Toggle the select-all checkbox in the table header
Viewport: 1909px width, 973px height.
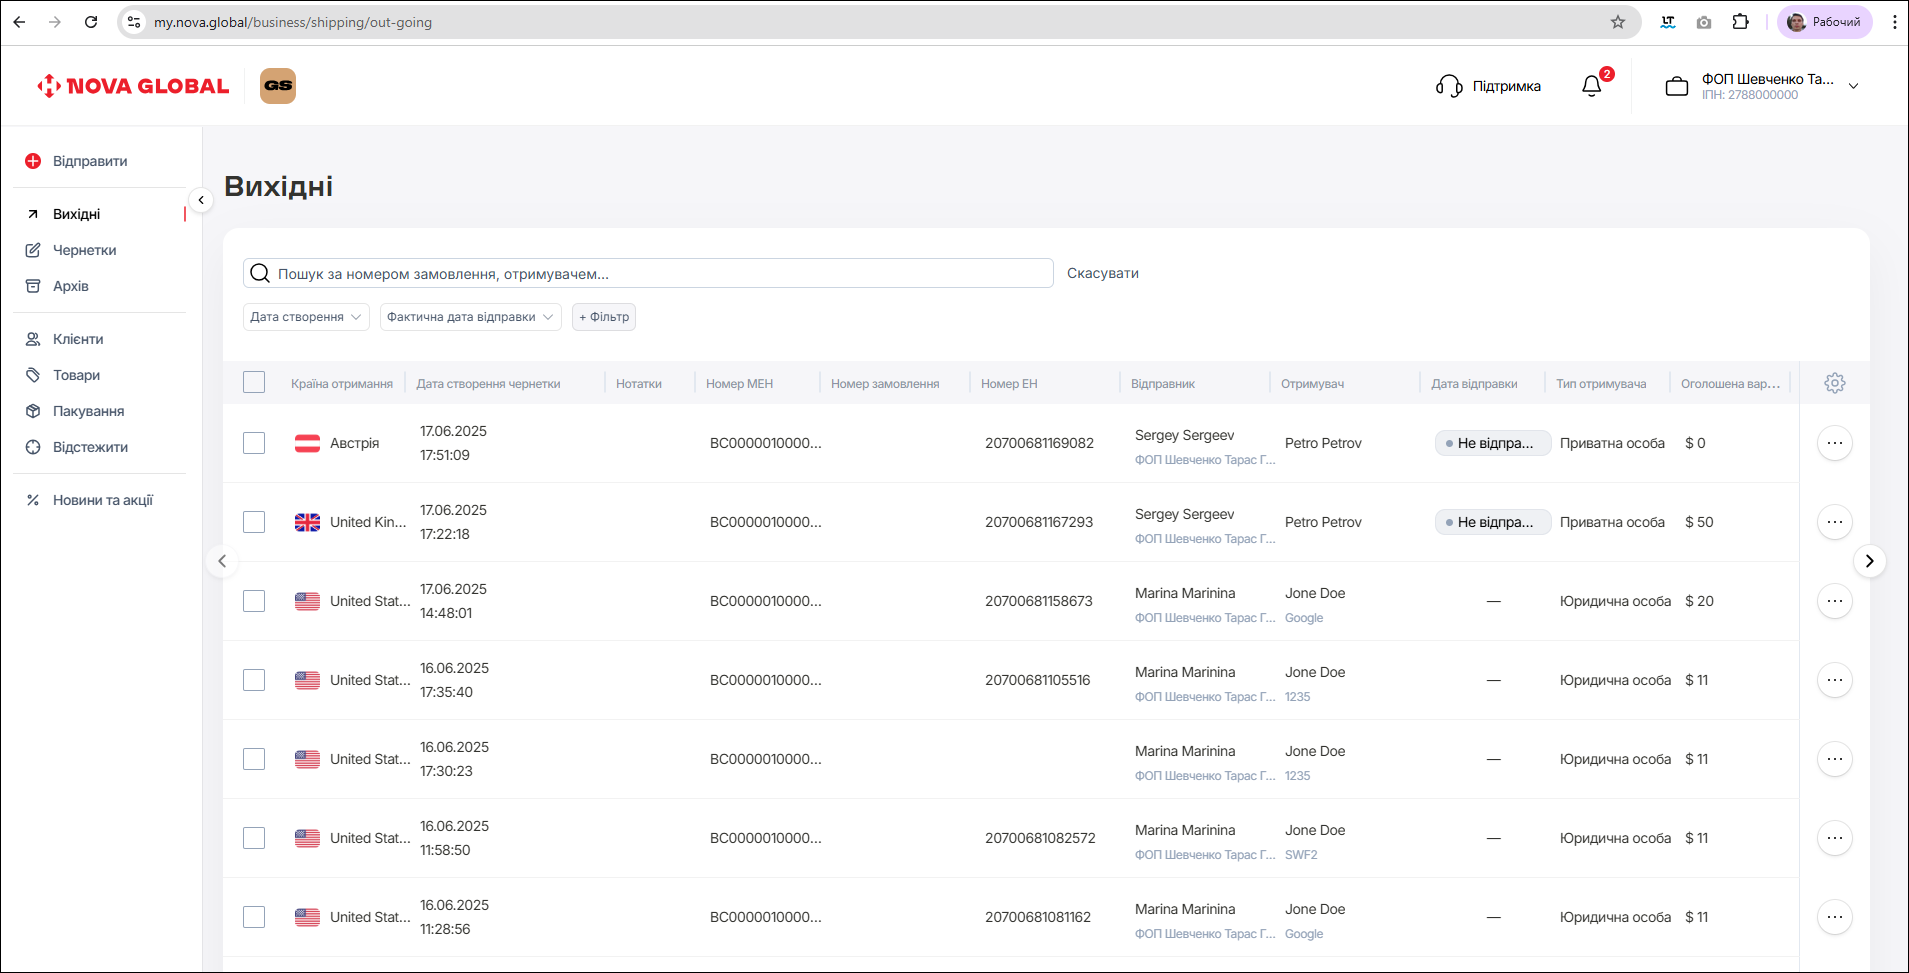[254, 382]
